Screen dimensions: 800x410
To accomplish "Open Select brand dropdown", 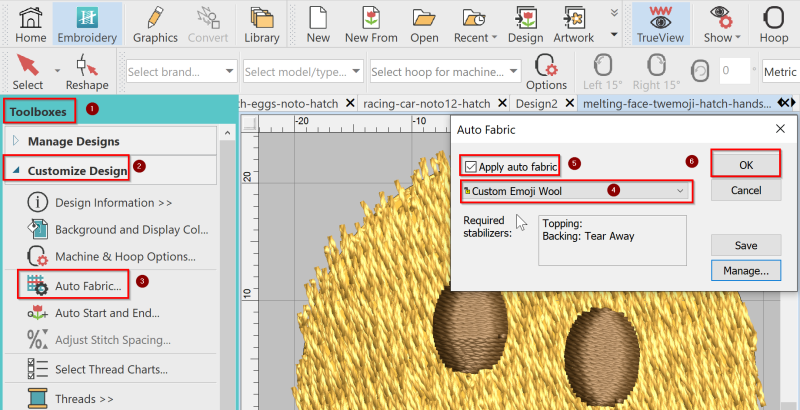I will [x=181, y=72].
